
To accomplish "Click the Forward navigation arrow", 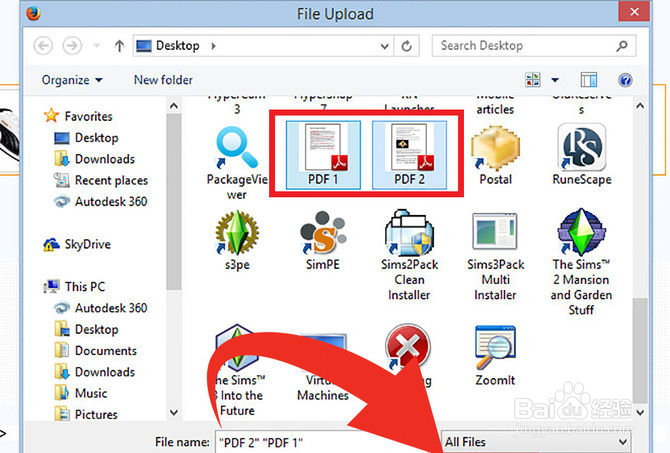I will coord(72,45).
